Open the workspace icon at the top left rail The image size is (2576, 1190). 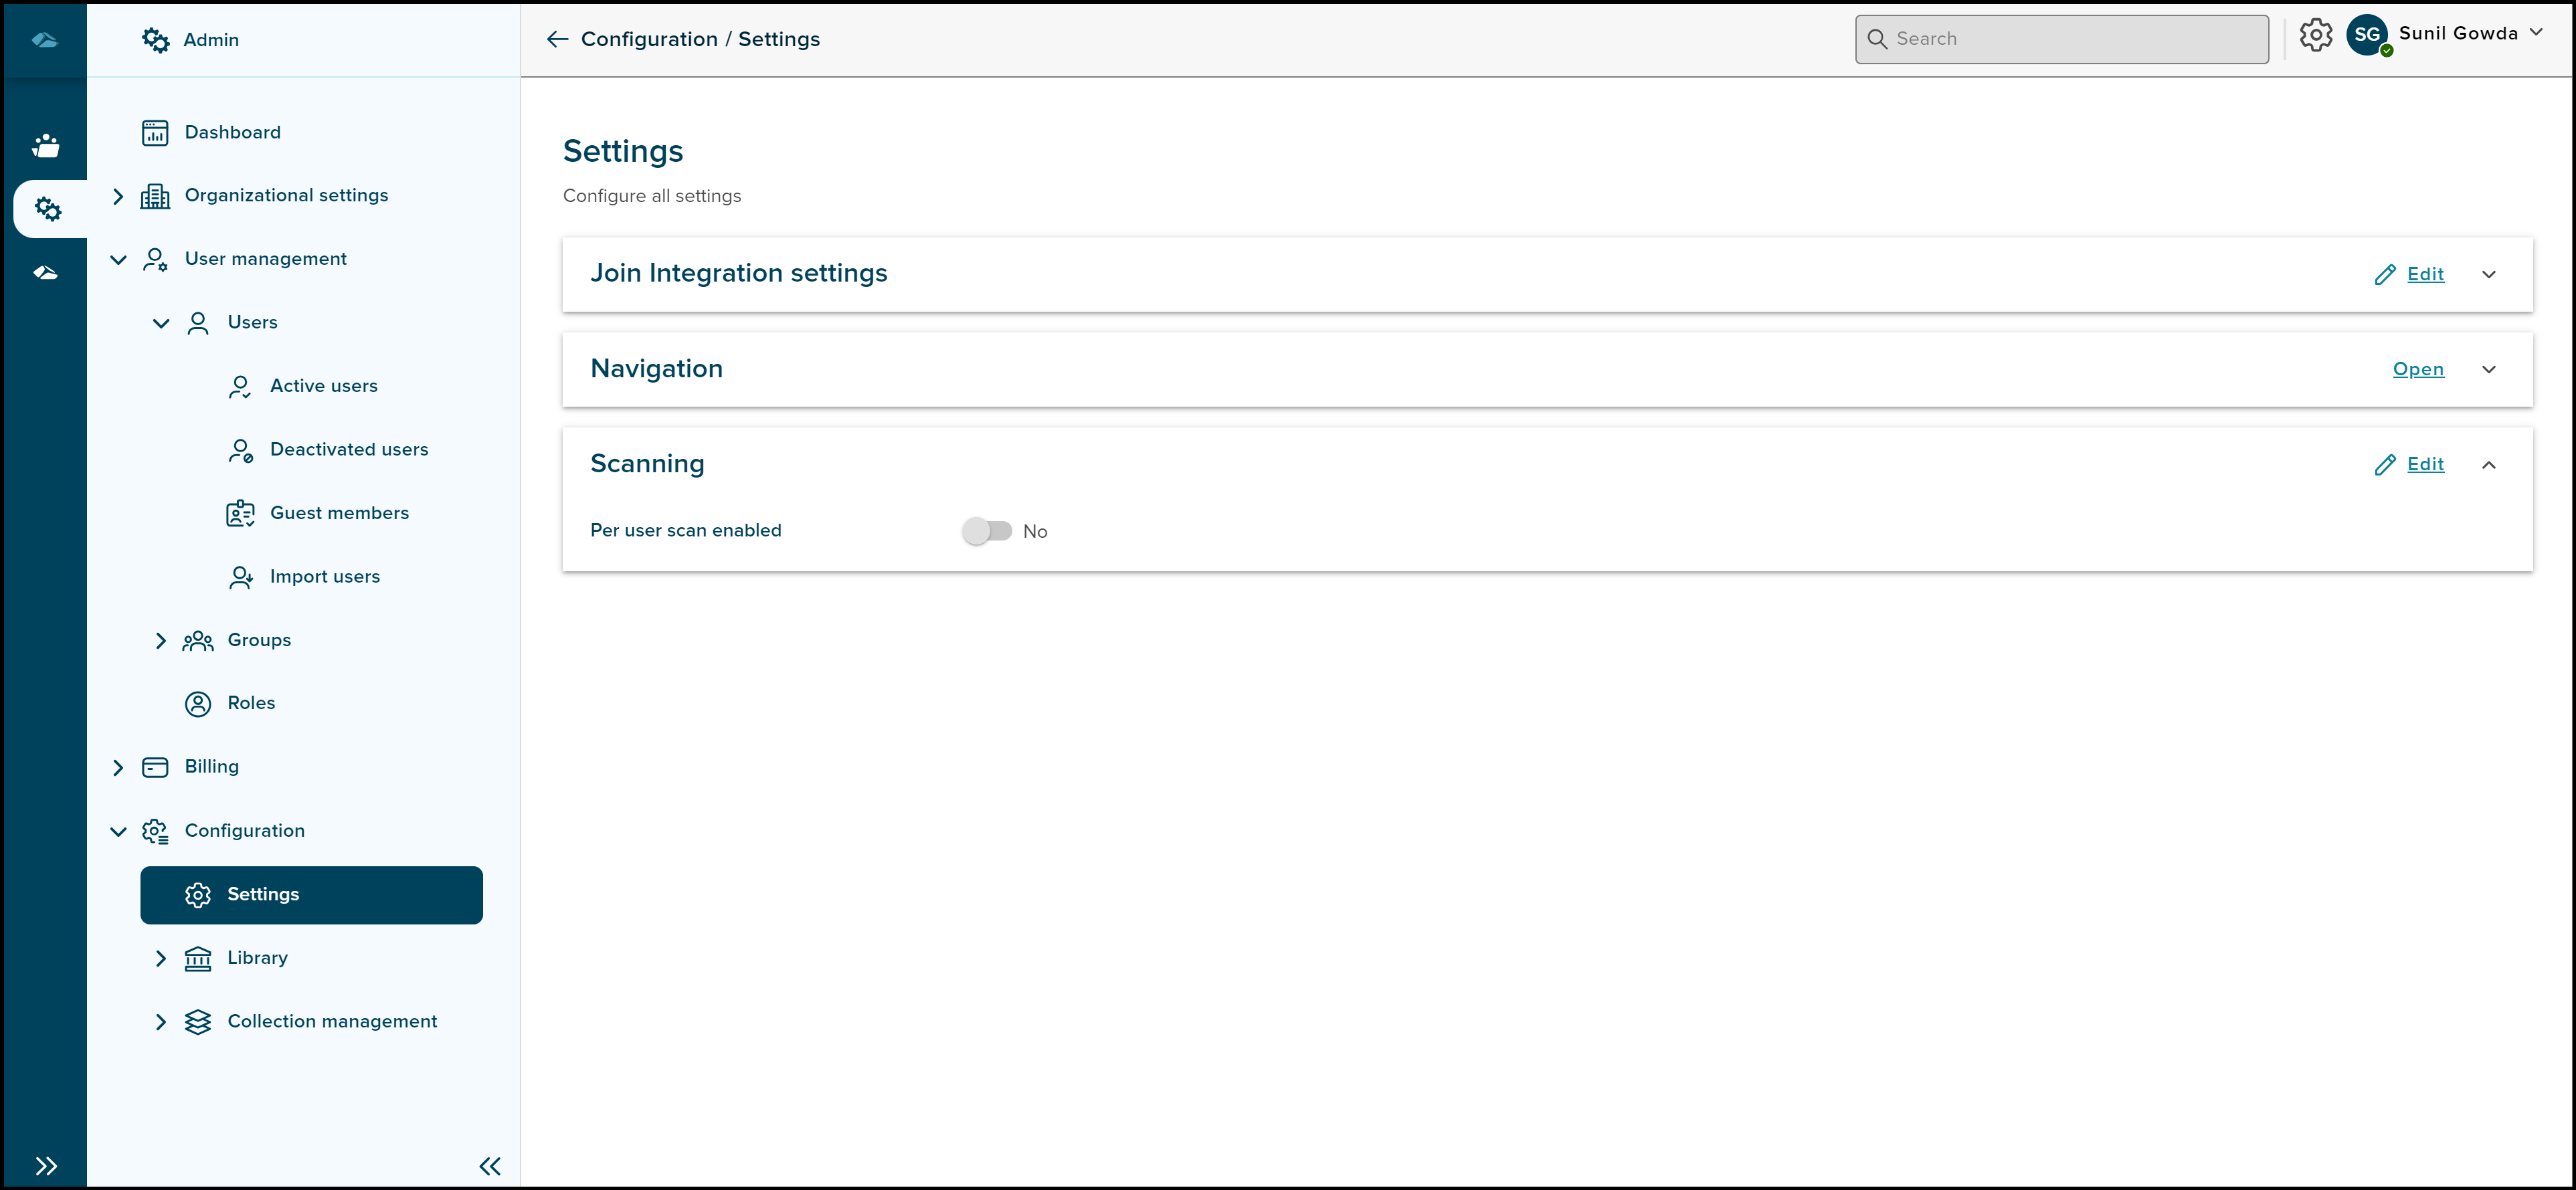coord(46,40)
